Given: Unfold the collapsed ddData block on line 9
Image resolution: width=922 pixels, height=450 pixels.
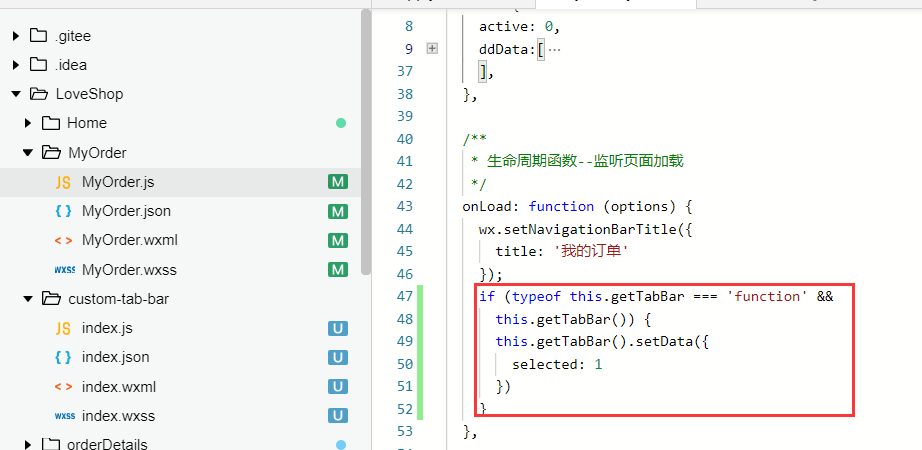Looking at the screenshot, I should [x=432, y=48].
